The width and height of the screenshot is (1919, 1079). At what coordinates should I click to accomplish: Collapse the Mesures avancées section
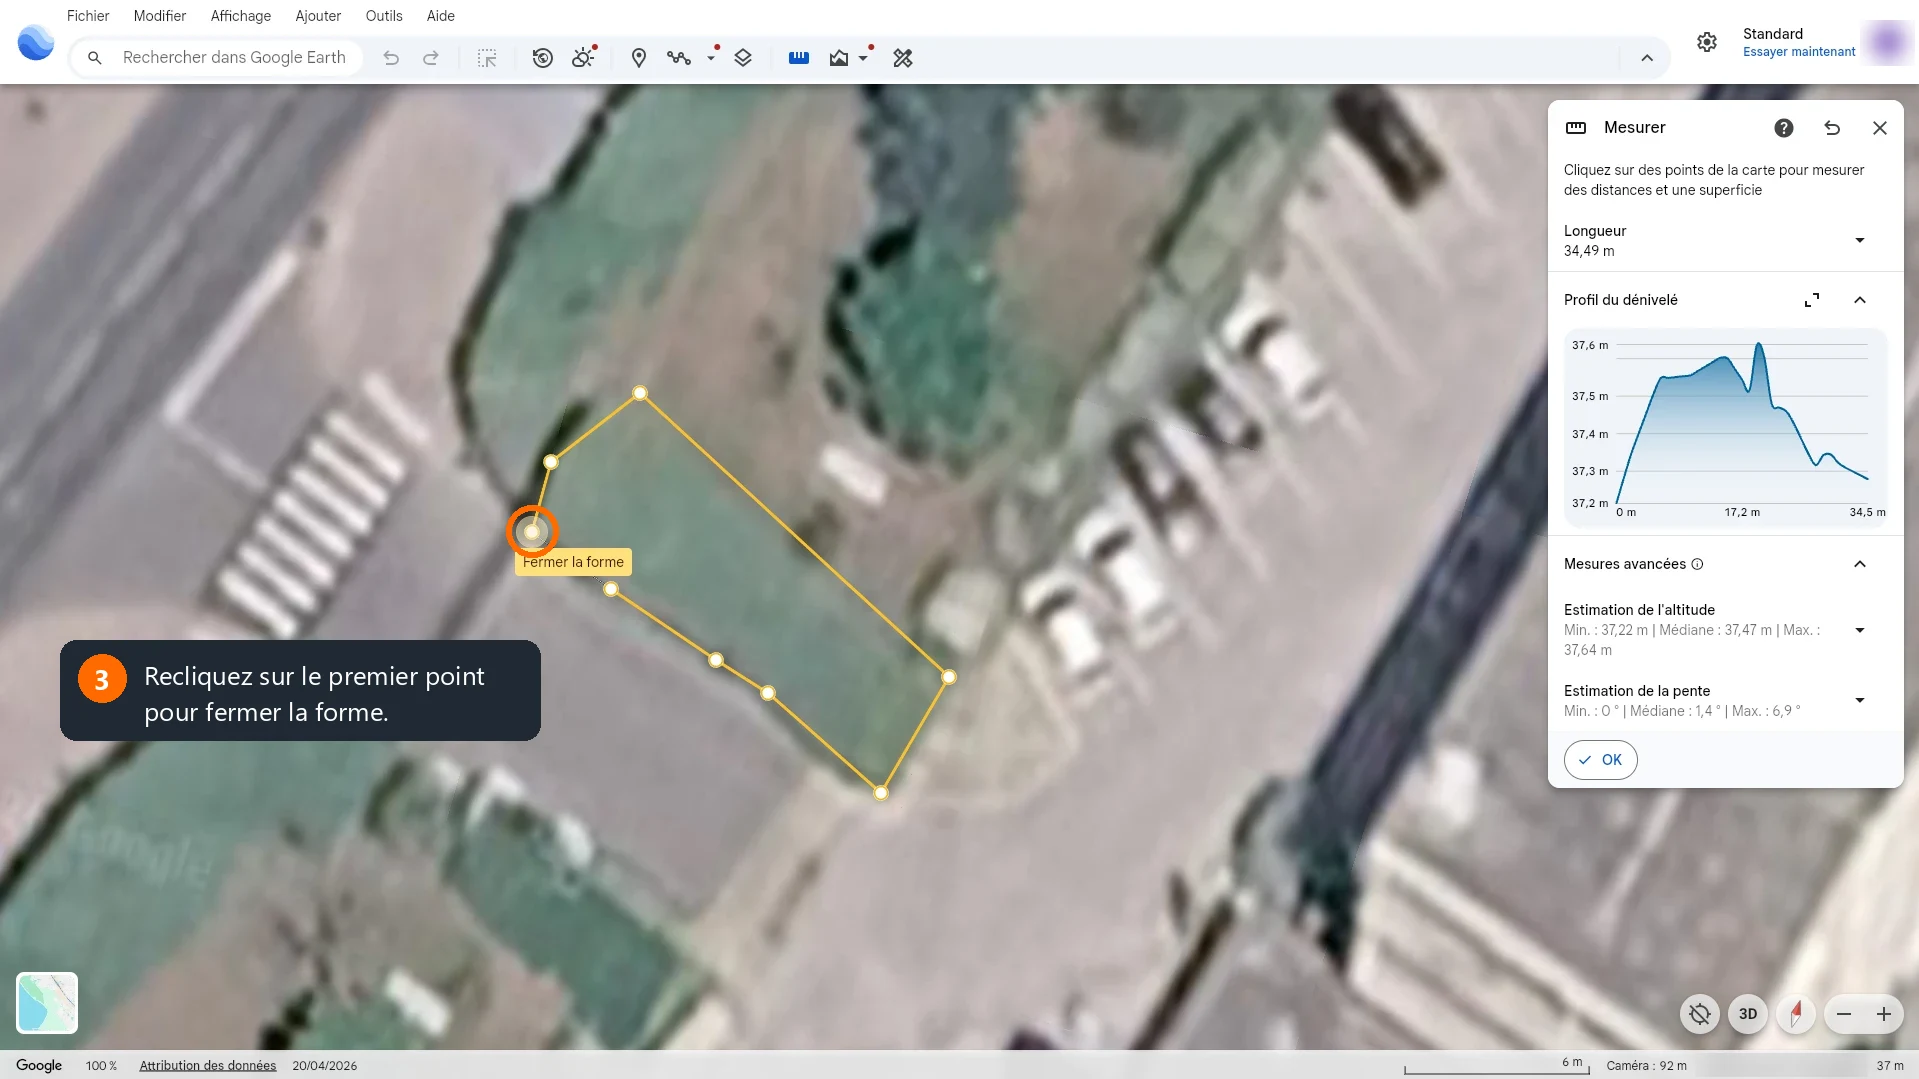[x=1860, y=564]
